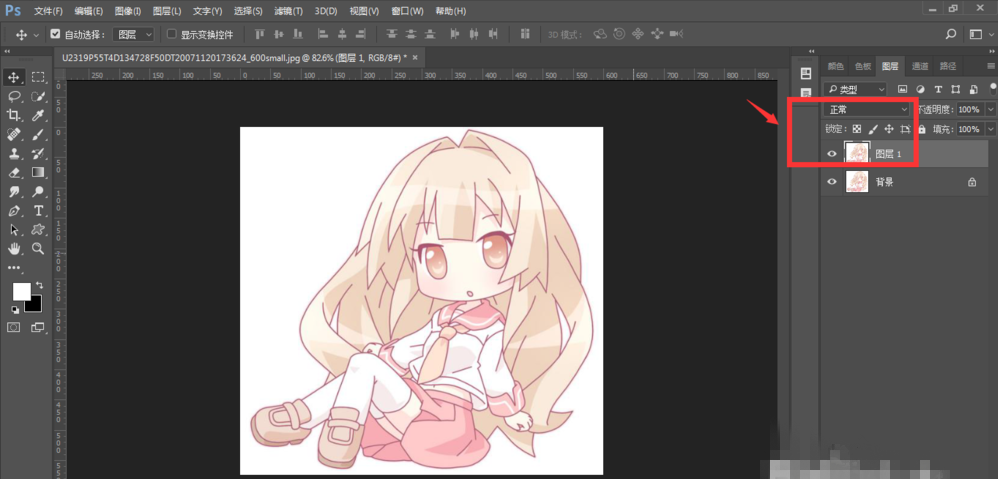The width and height of the screenshot is (998, 479).
Task: Select the Pen tool
Action: pyautogui.click(x=14, y=210)
